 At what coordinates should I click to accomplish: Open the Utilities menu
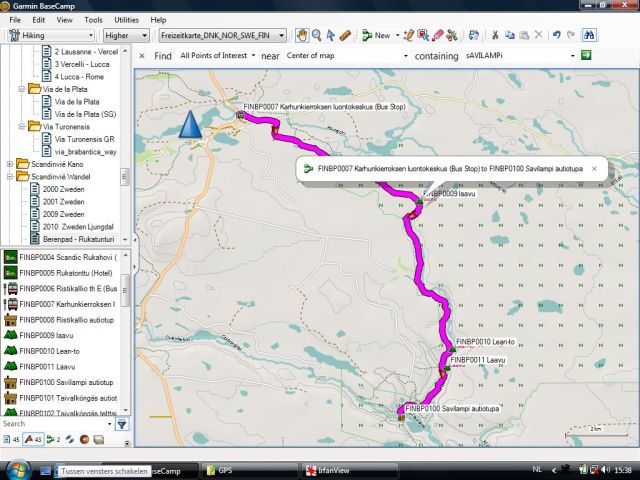coord(127,19)
